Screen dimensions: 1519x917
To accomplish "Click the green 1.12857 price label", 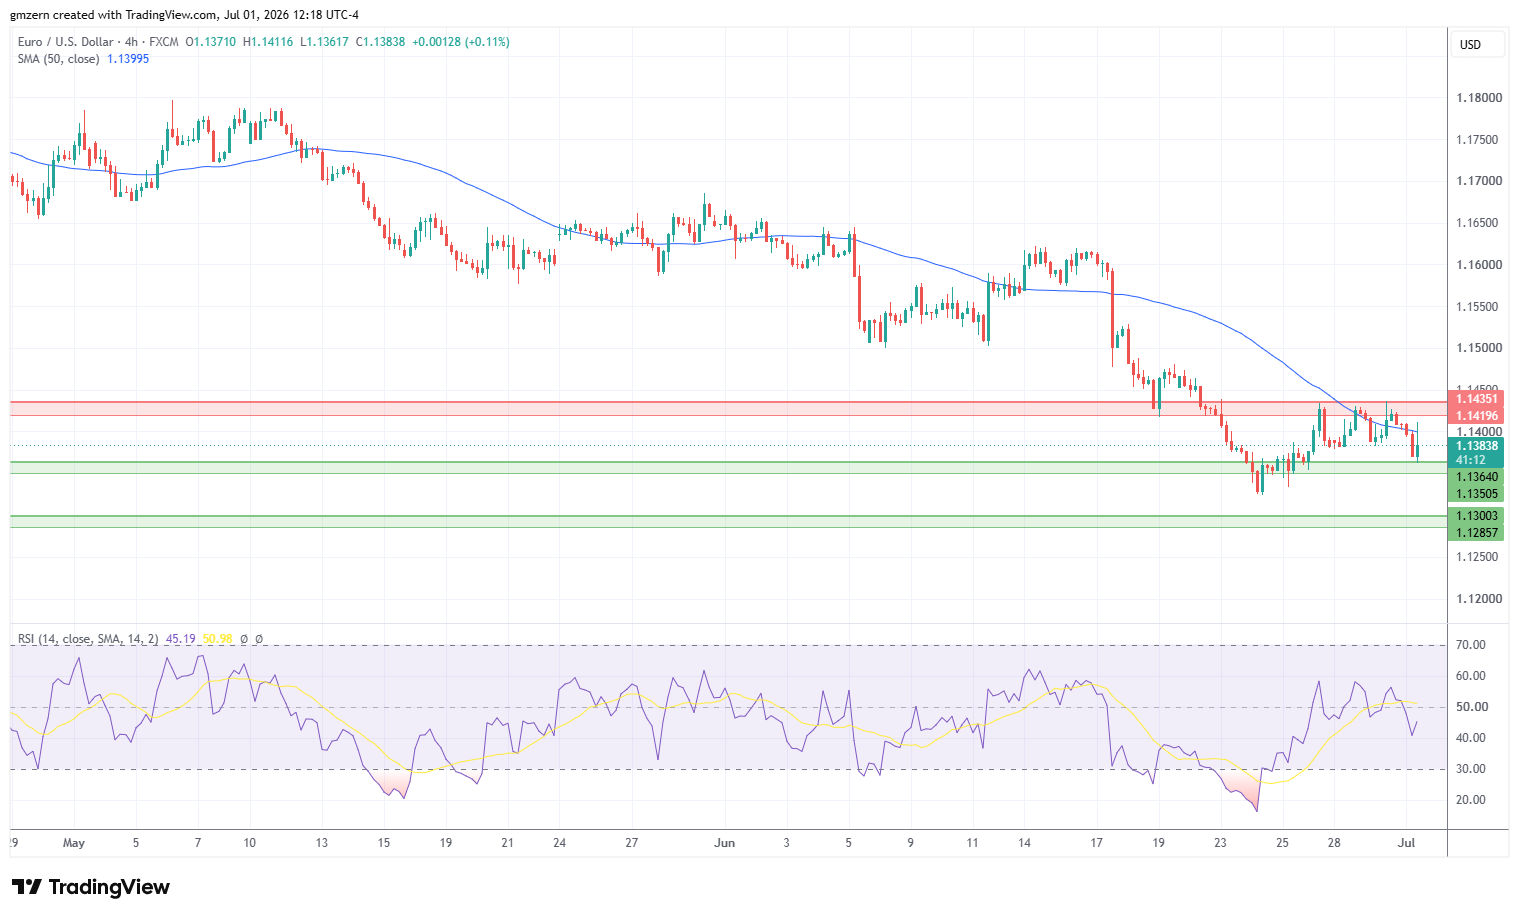I will pos(1476,533).
